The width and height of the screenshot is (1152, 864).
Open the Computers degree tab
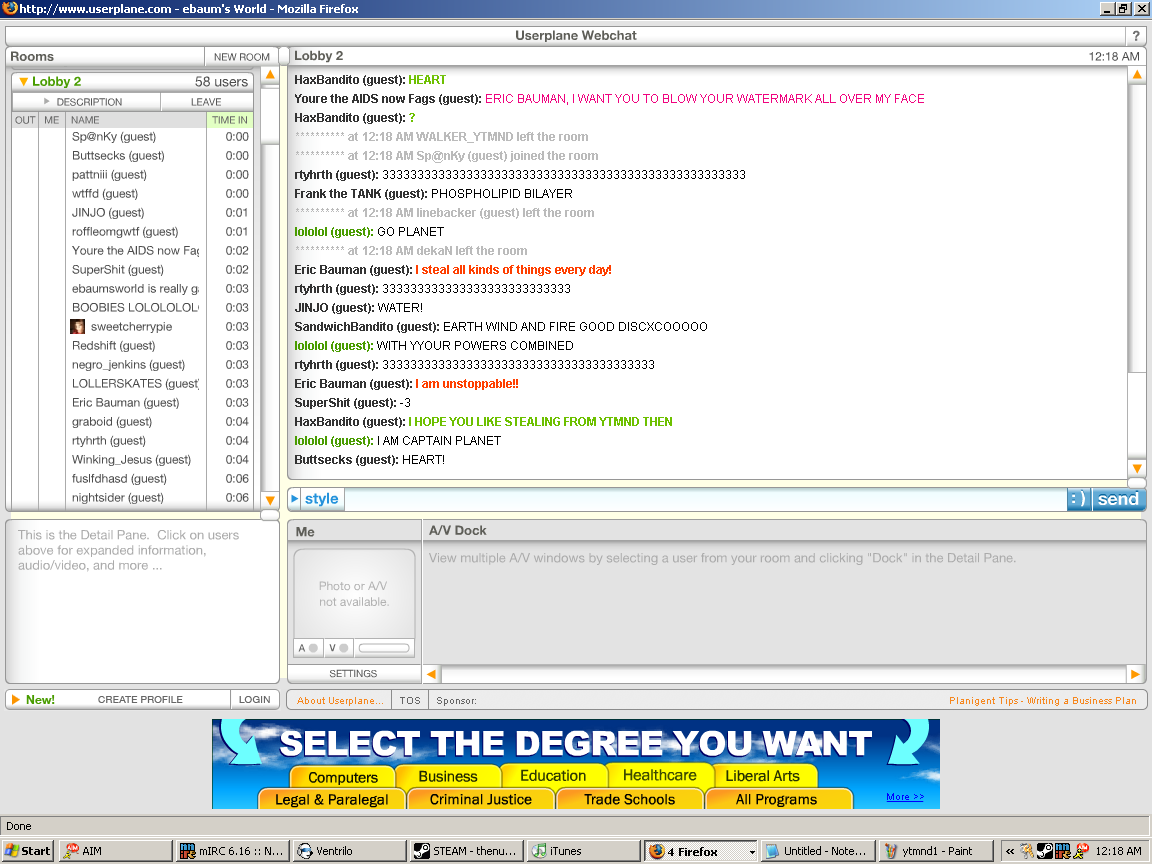342,777
